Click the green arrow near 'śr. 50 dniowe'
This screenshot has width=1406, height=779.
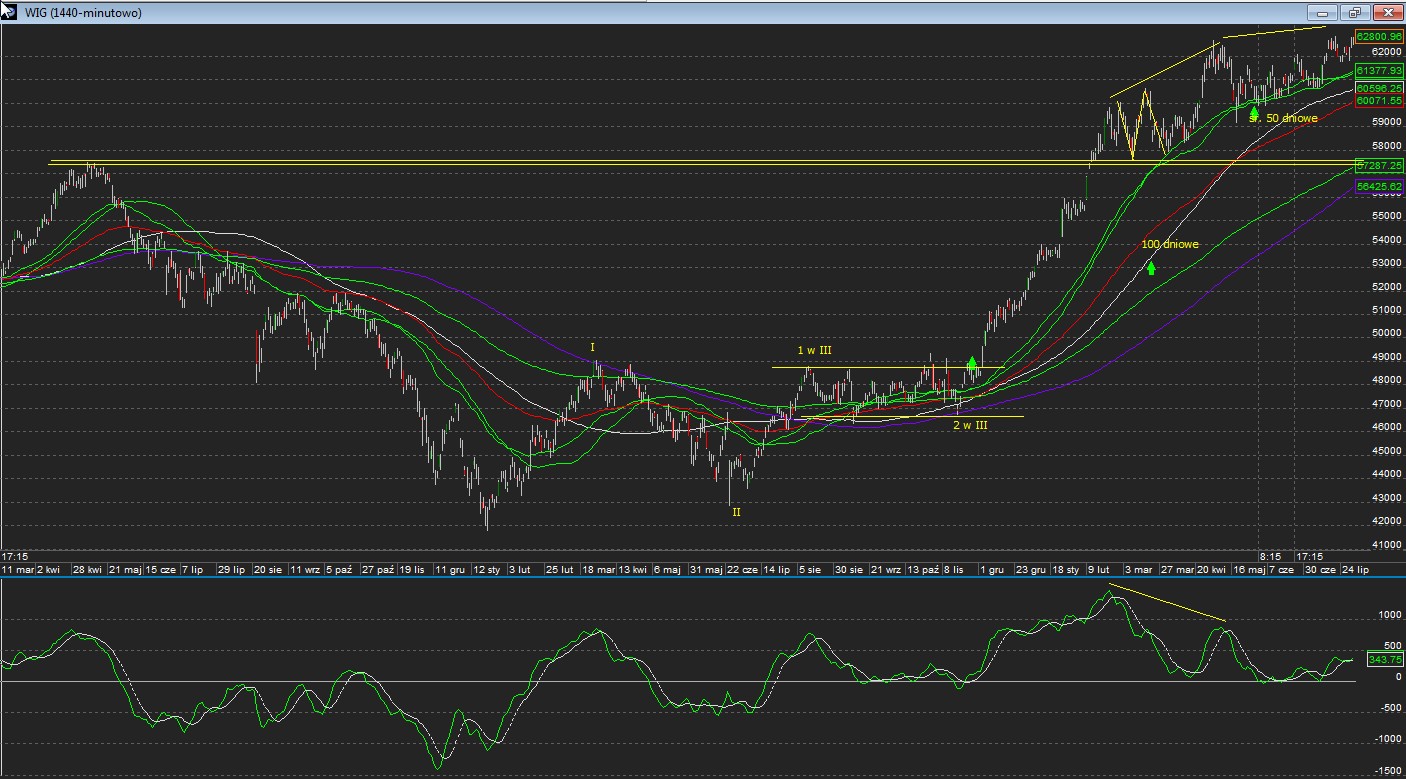coord(1254,115)
